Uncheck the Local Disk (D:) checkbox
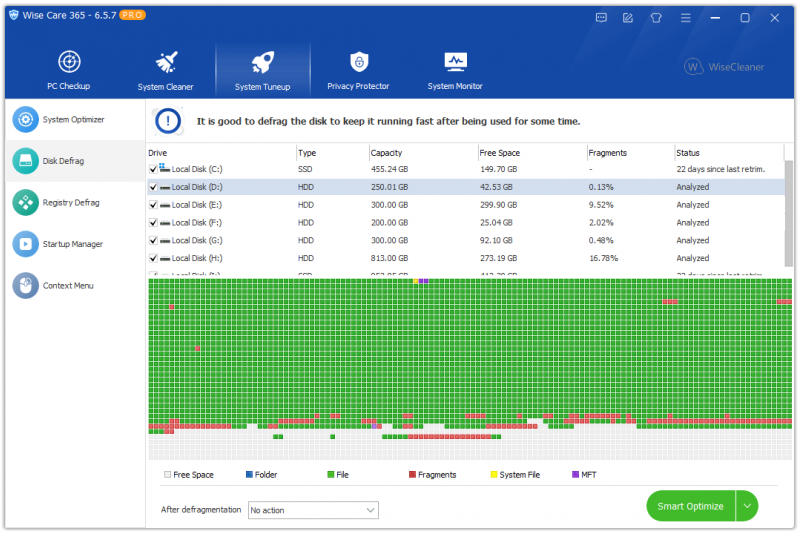Image resolution: width=800 pixels, height=534 pixels. (153, 187)
